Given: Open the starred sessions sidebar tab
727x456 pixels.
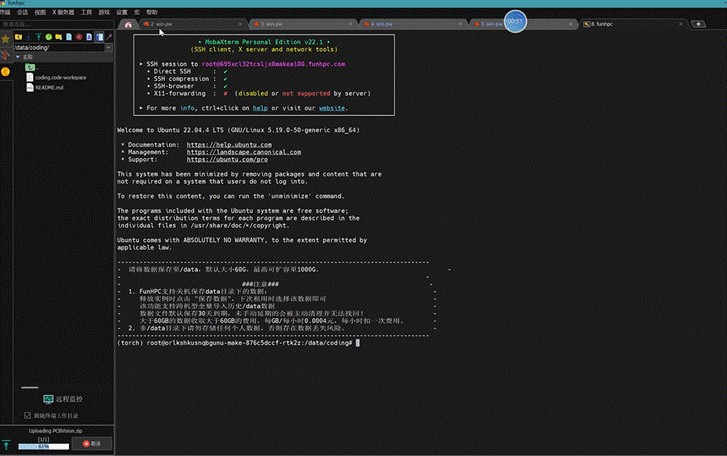Looking at the screenshot, I should (6, 39).
